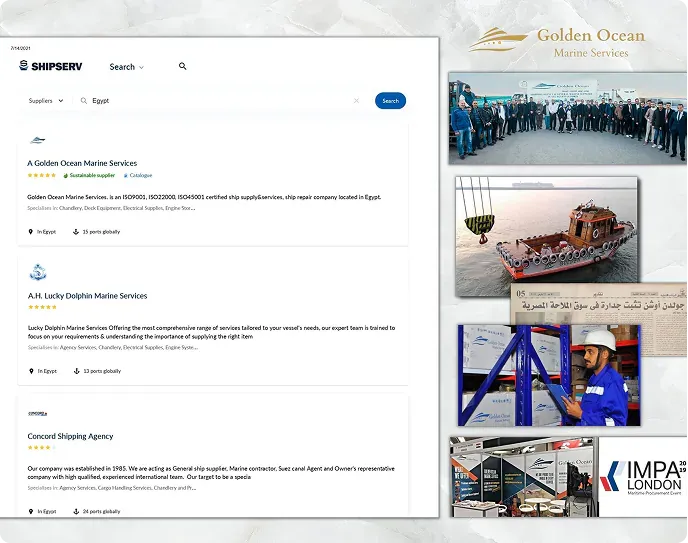This screenshot has height=543, width=688.
Task: Click the Lucky Dolphin logo thumbnail
Action: (x=38, y=272)
